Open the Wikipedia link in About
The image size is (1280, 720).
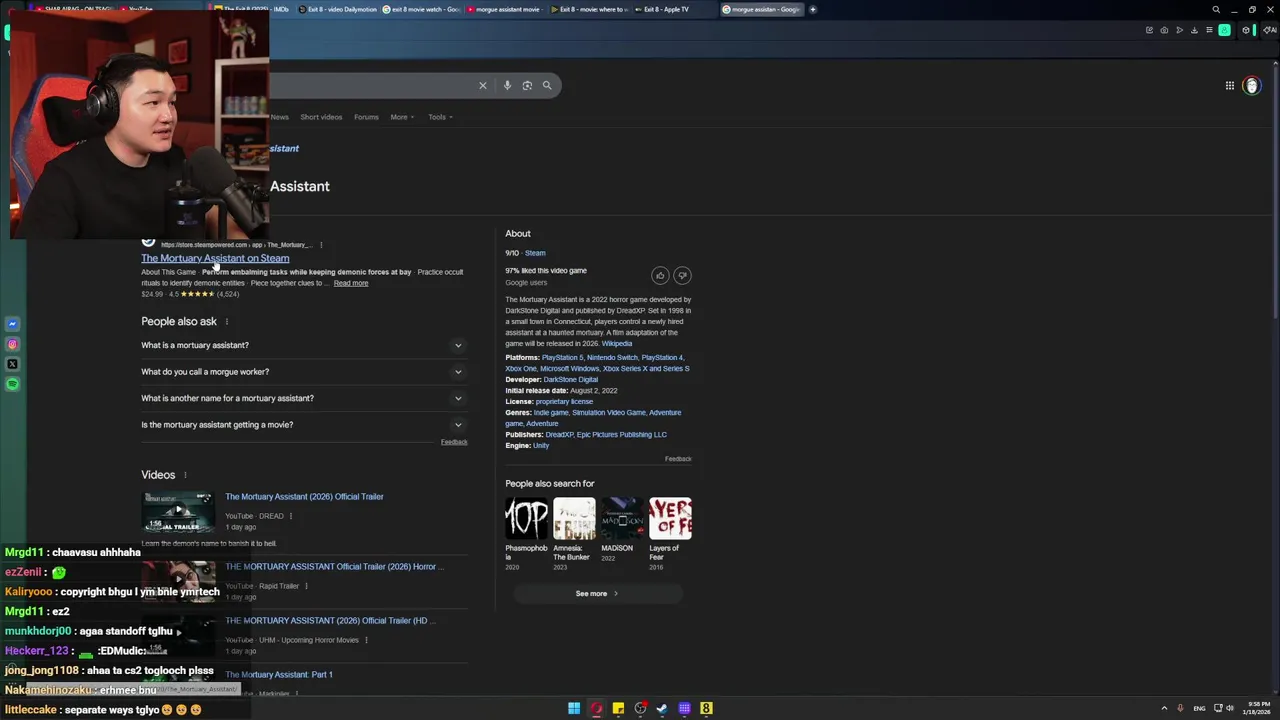(617, 343)
